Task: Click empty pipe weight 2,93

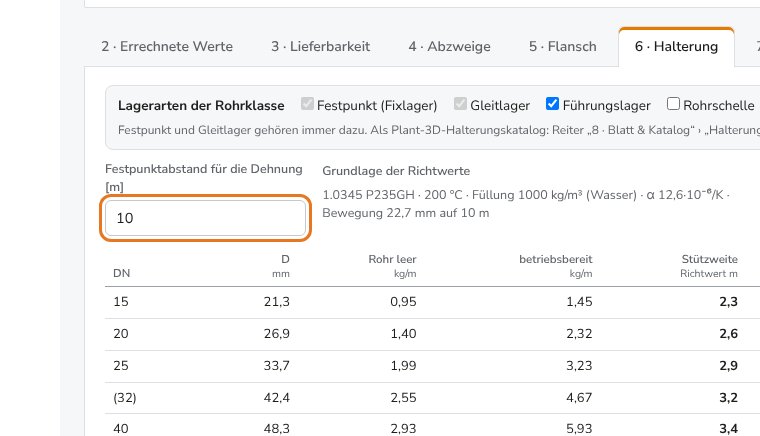Action: (x=403, y=429)
